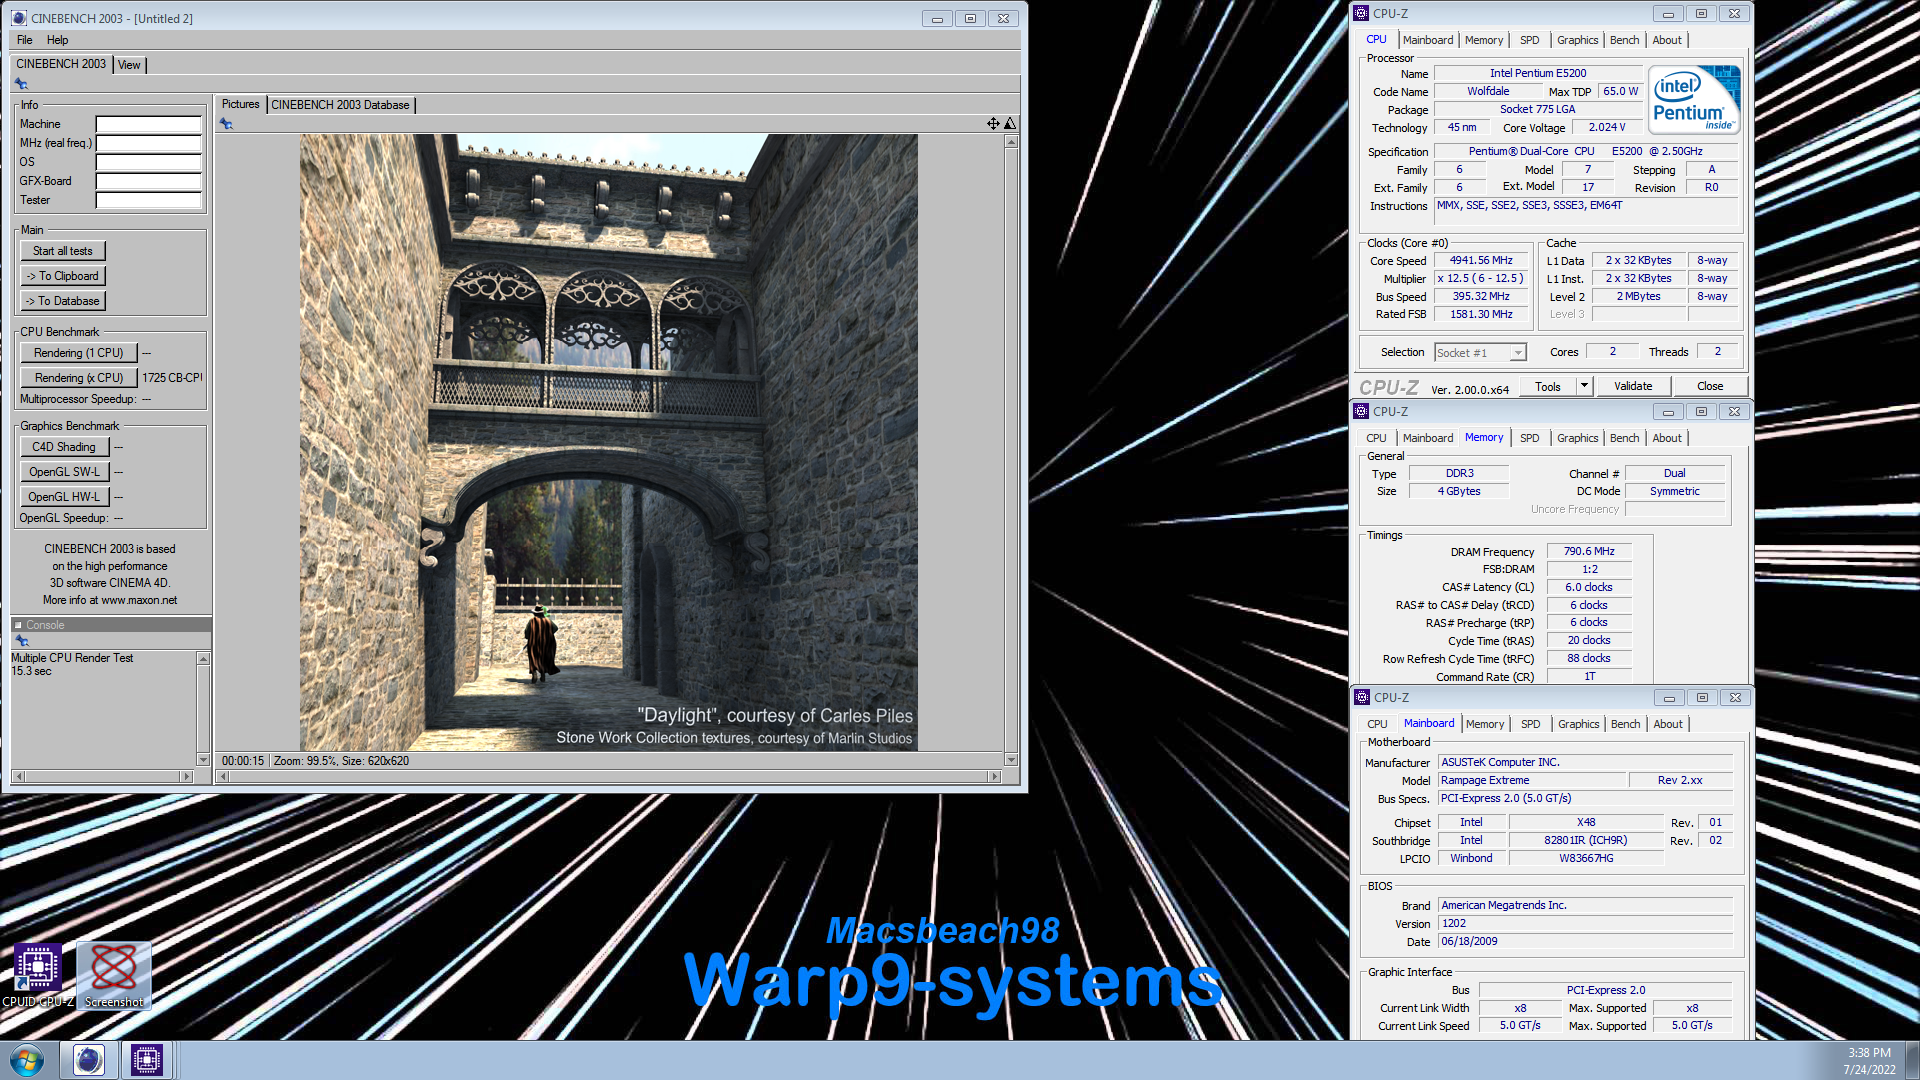This screenshot has width=1920, height=1080.
Task: Click the BIOS version 1202 field
Action: [x=1584, y=924]
